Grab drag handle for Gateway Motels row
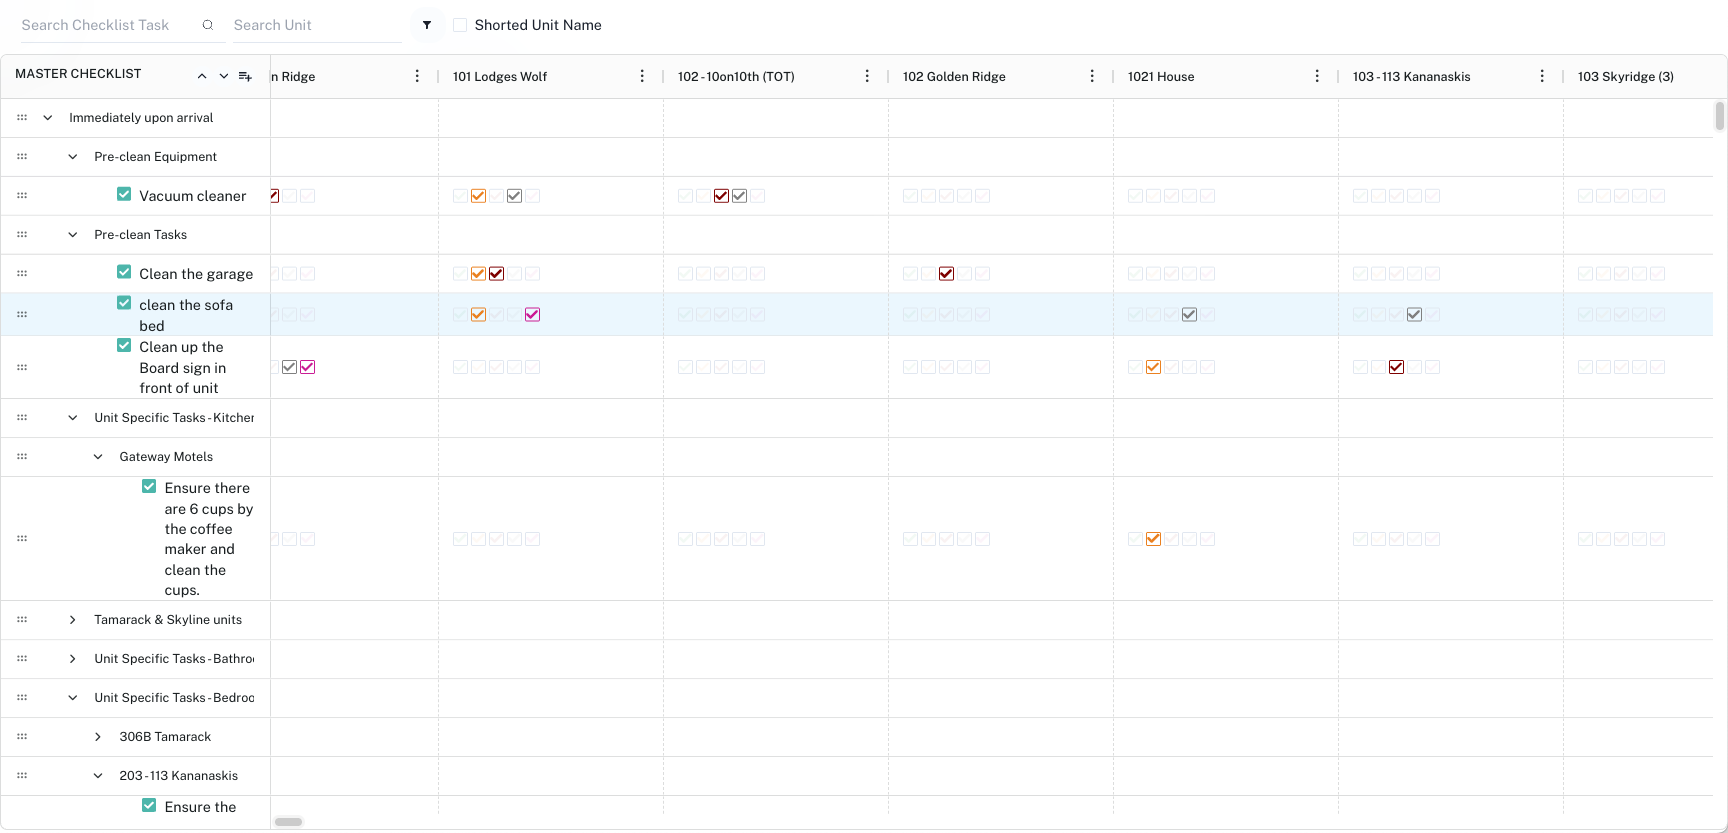Screen dimensions: 1728x833 pyautogui.click(x=22, y=457)
